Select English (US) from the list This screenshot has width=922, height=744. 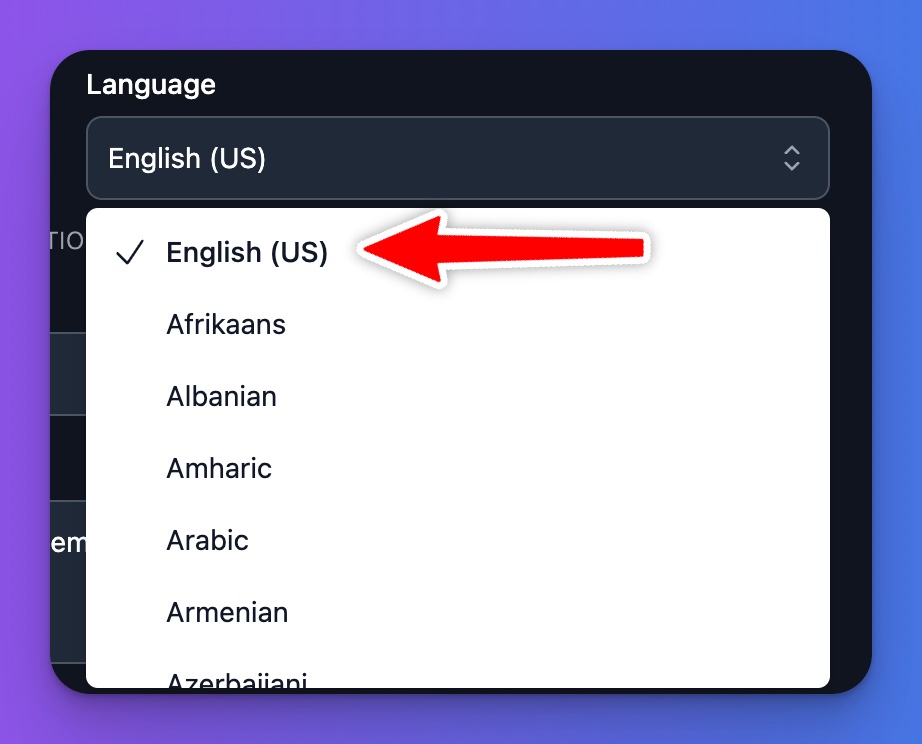[247, 253]
